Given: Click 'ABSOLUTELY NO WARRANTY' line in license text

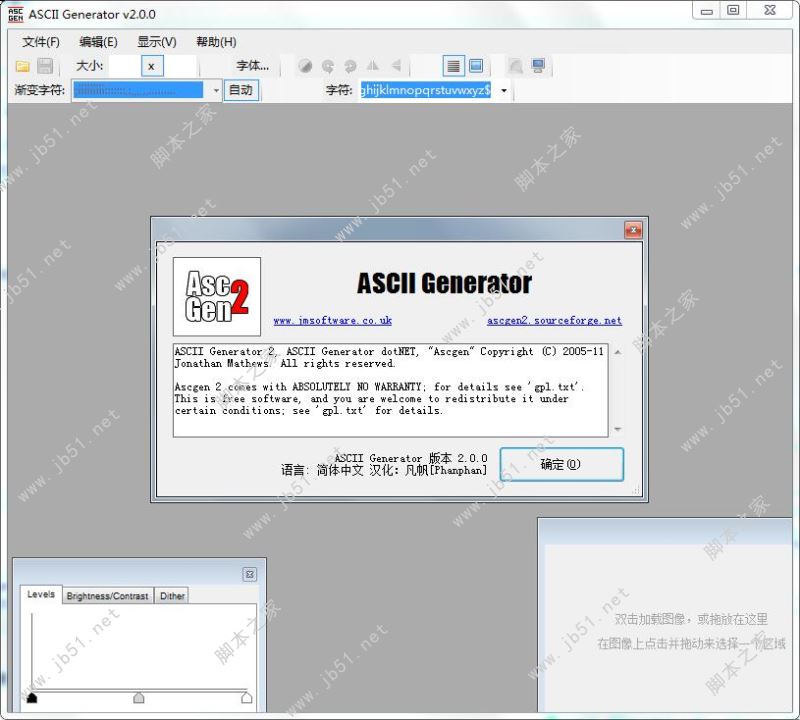Looking at the screenshot, I should (x=356, y=387).
